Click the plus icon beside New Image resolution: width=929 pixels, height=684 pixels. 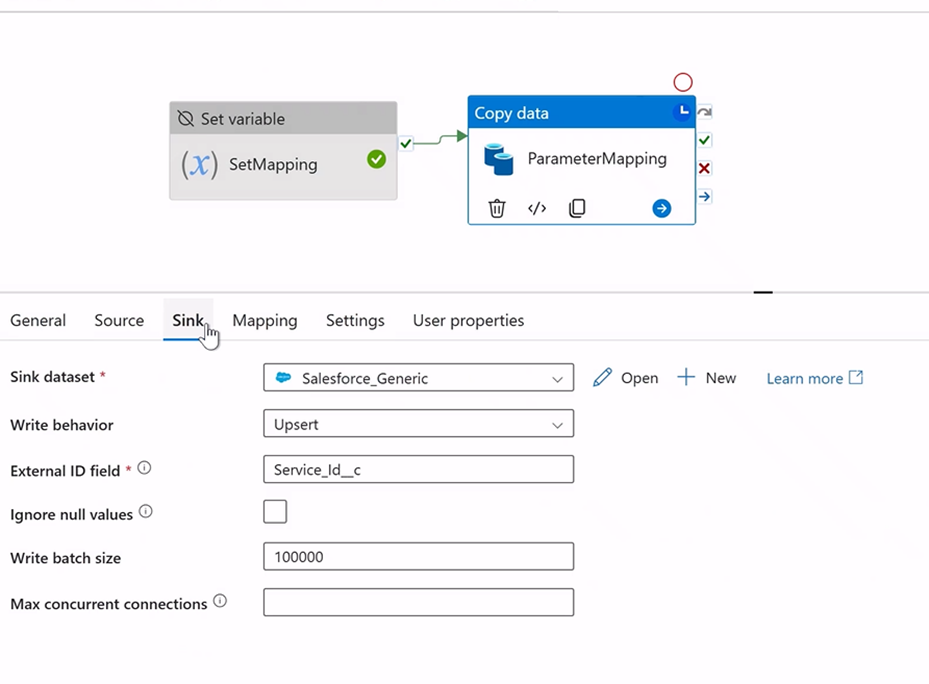tap(685, 378)
